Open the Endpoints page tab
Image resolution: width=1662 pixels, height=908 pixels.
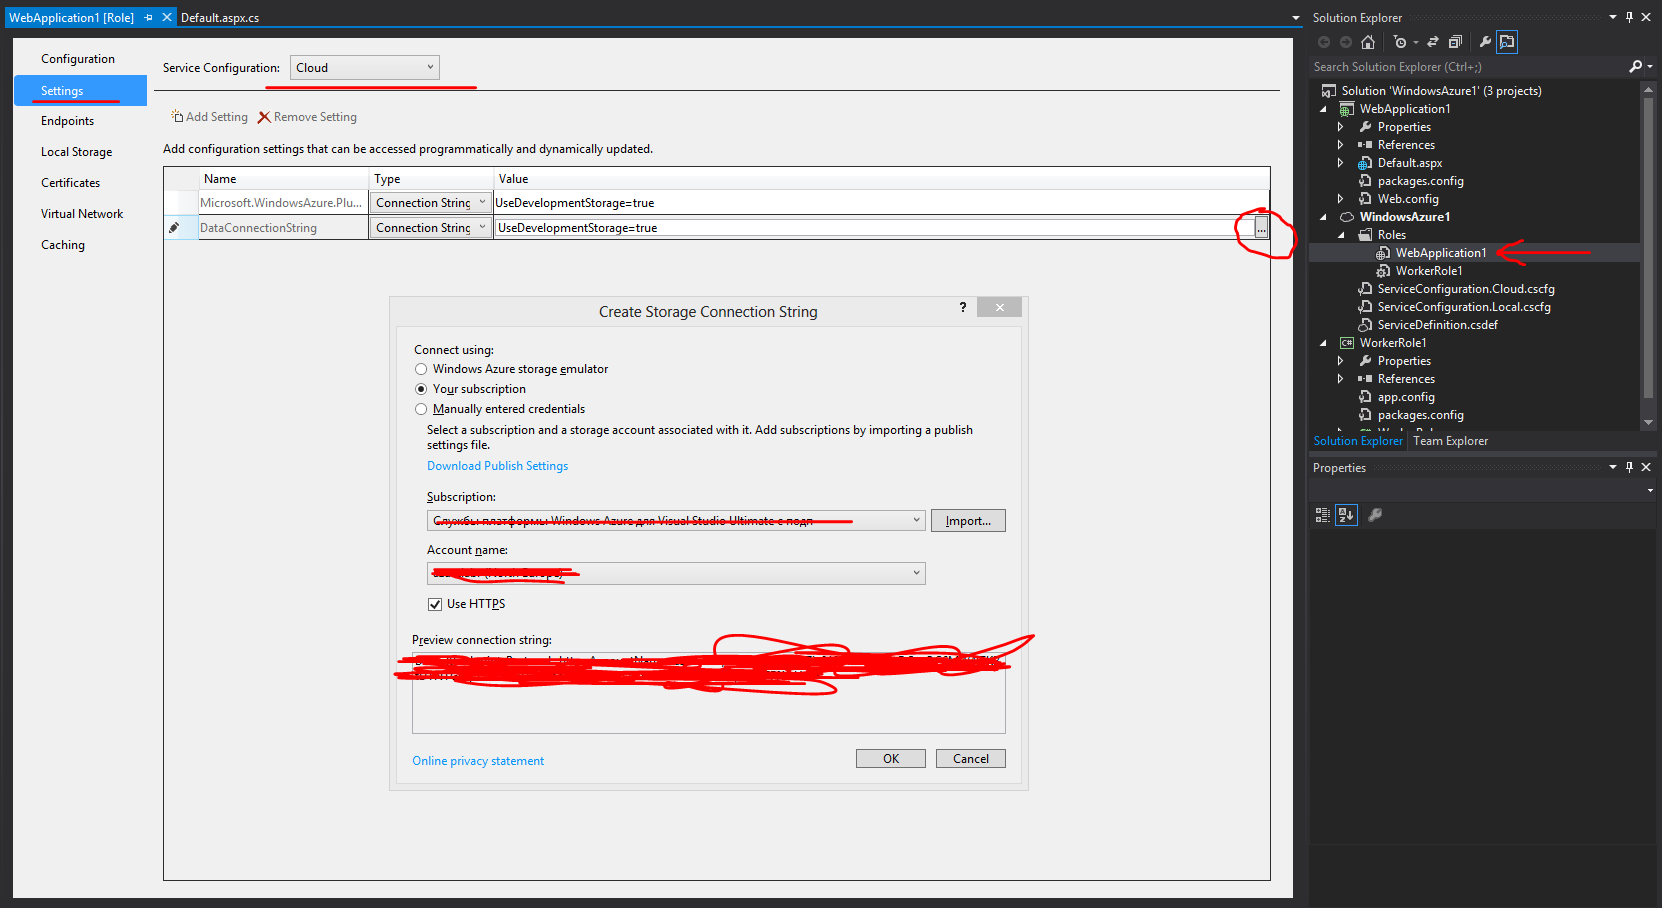[80, 121]
